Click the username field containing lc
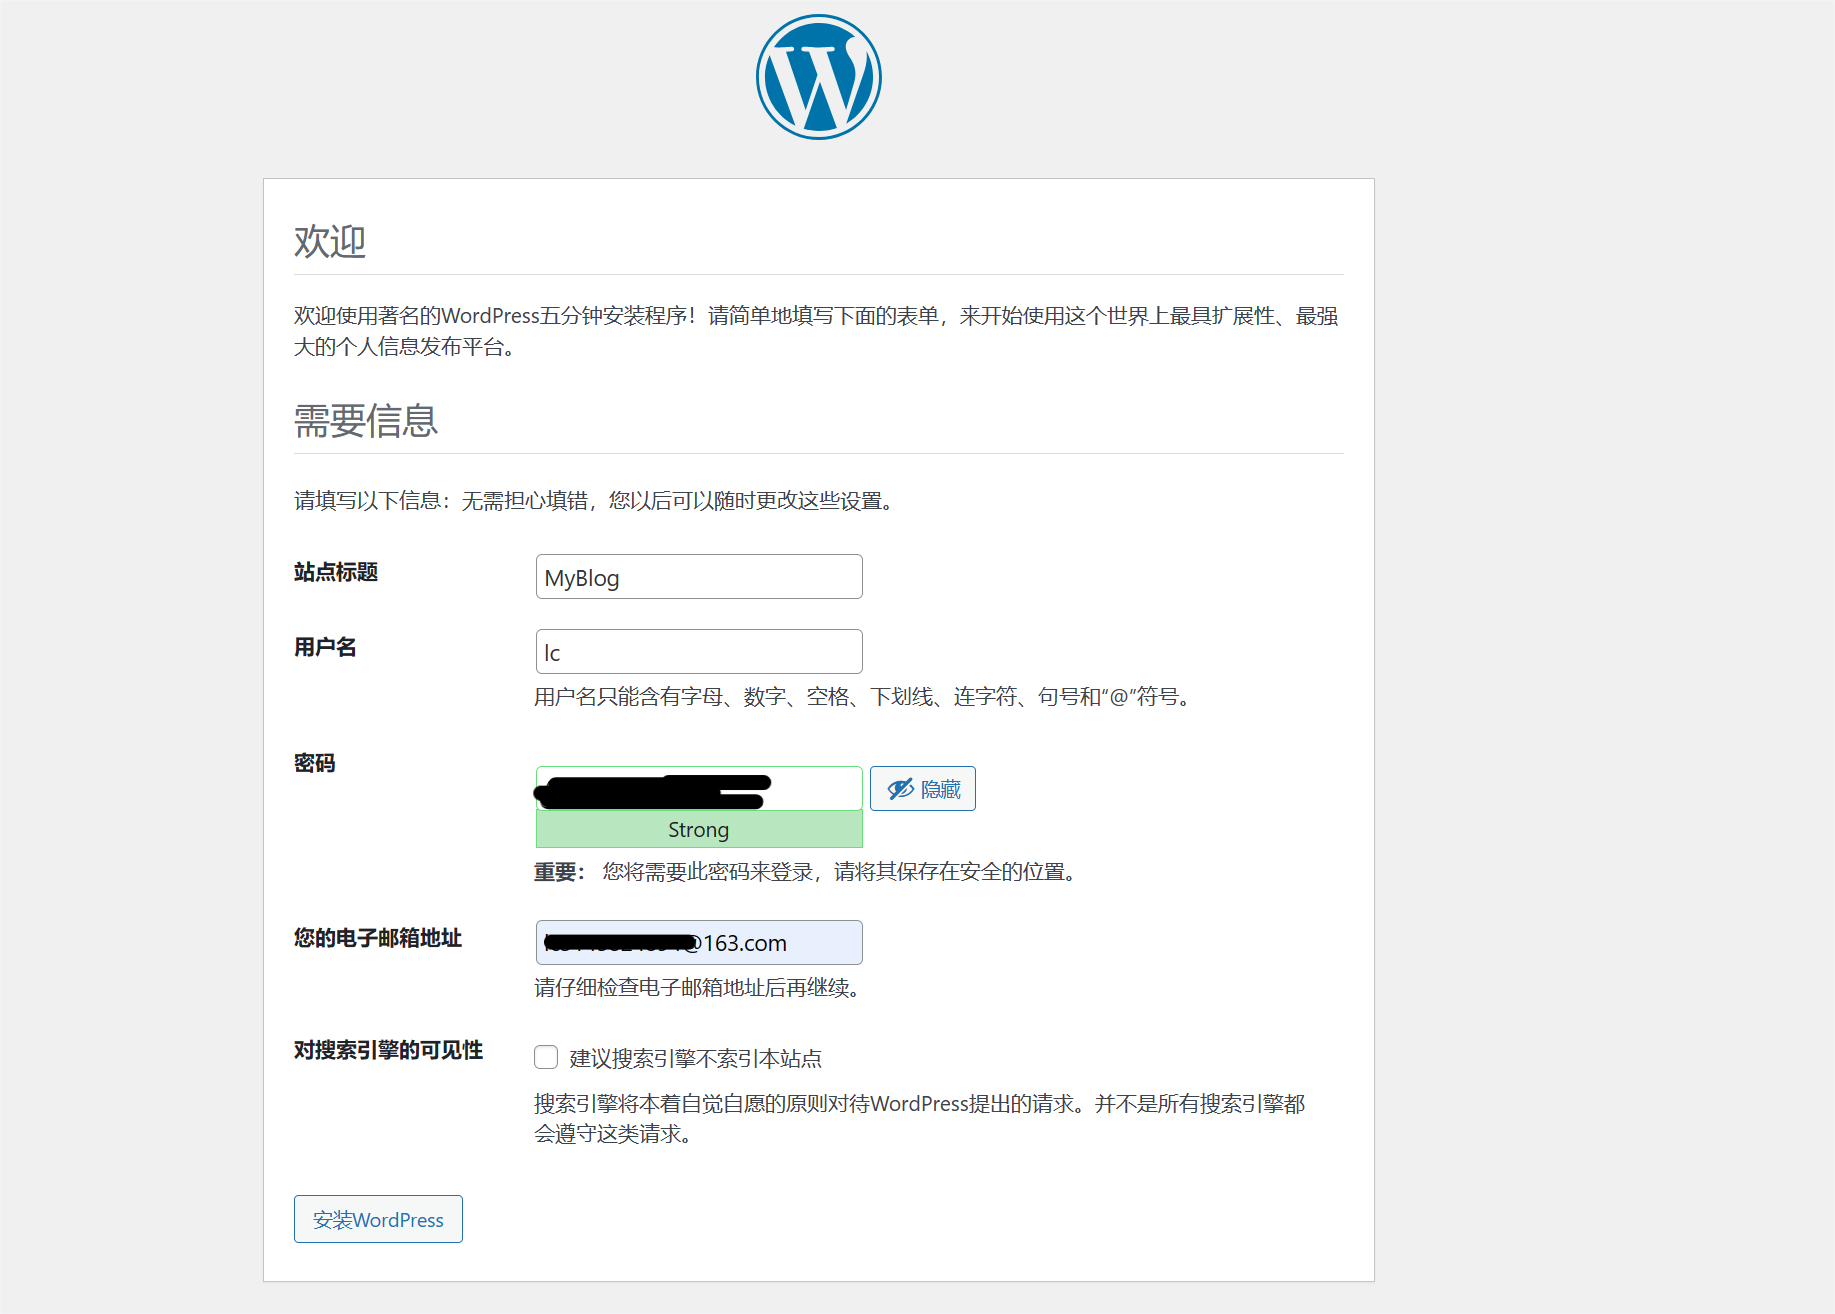Screen dimensions: 1835x1314 pyautogui.click(x=699, y=652)
